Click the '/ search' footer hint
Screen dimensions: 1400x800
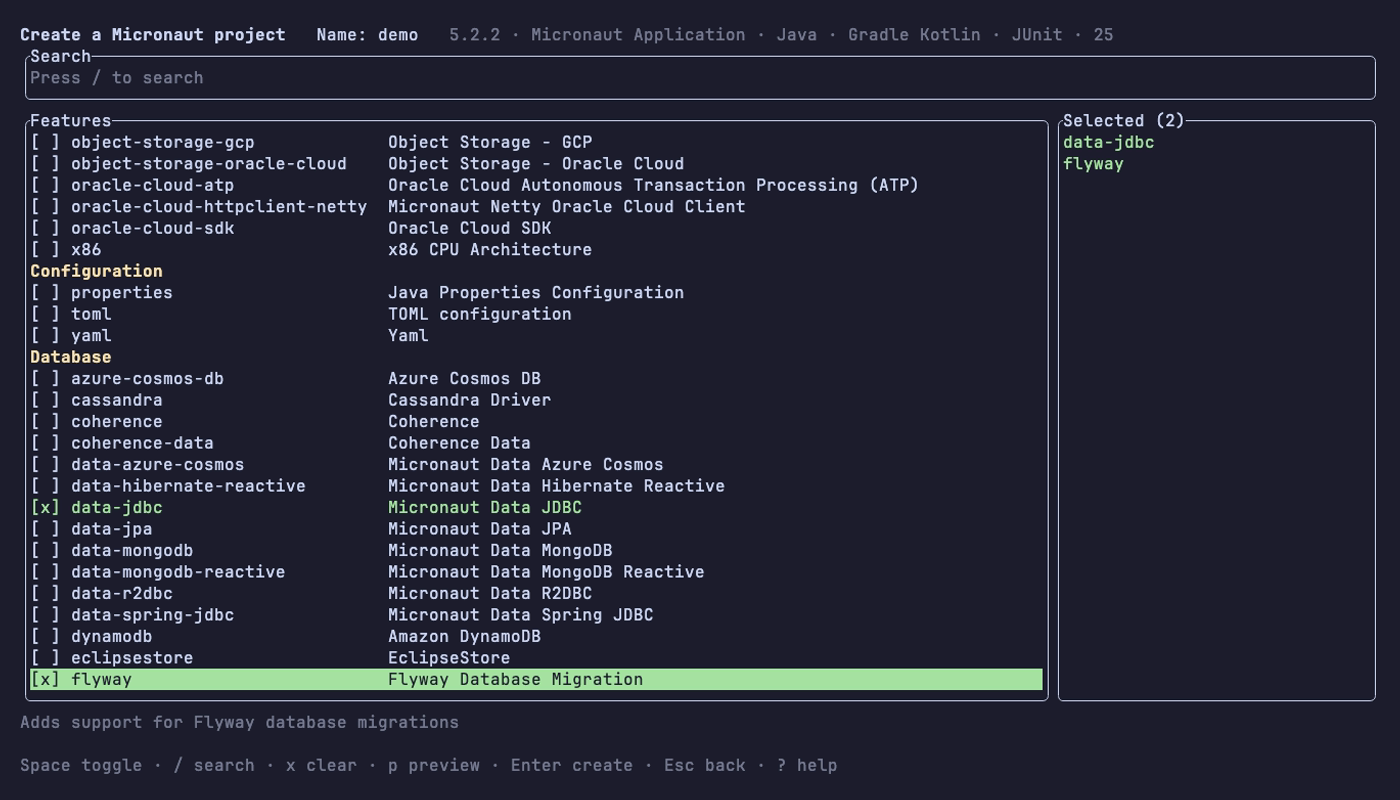point(214,765)
